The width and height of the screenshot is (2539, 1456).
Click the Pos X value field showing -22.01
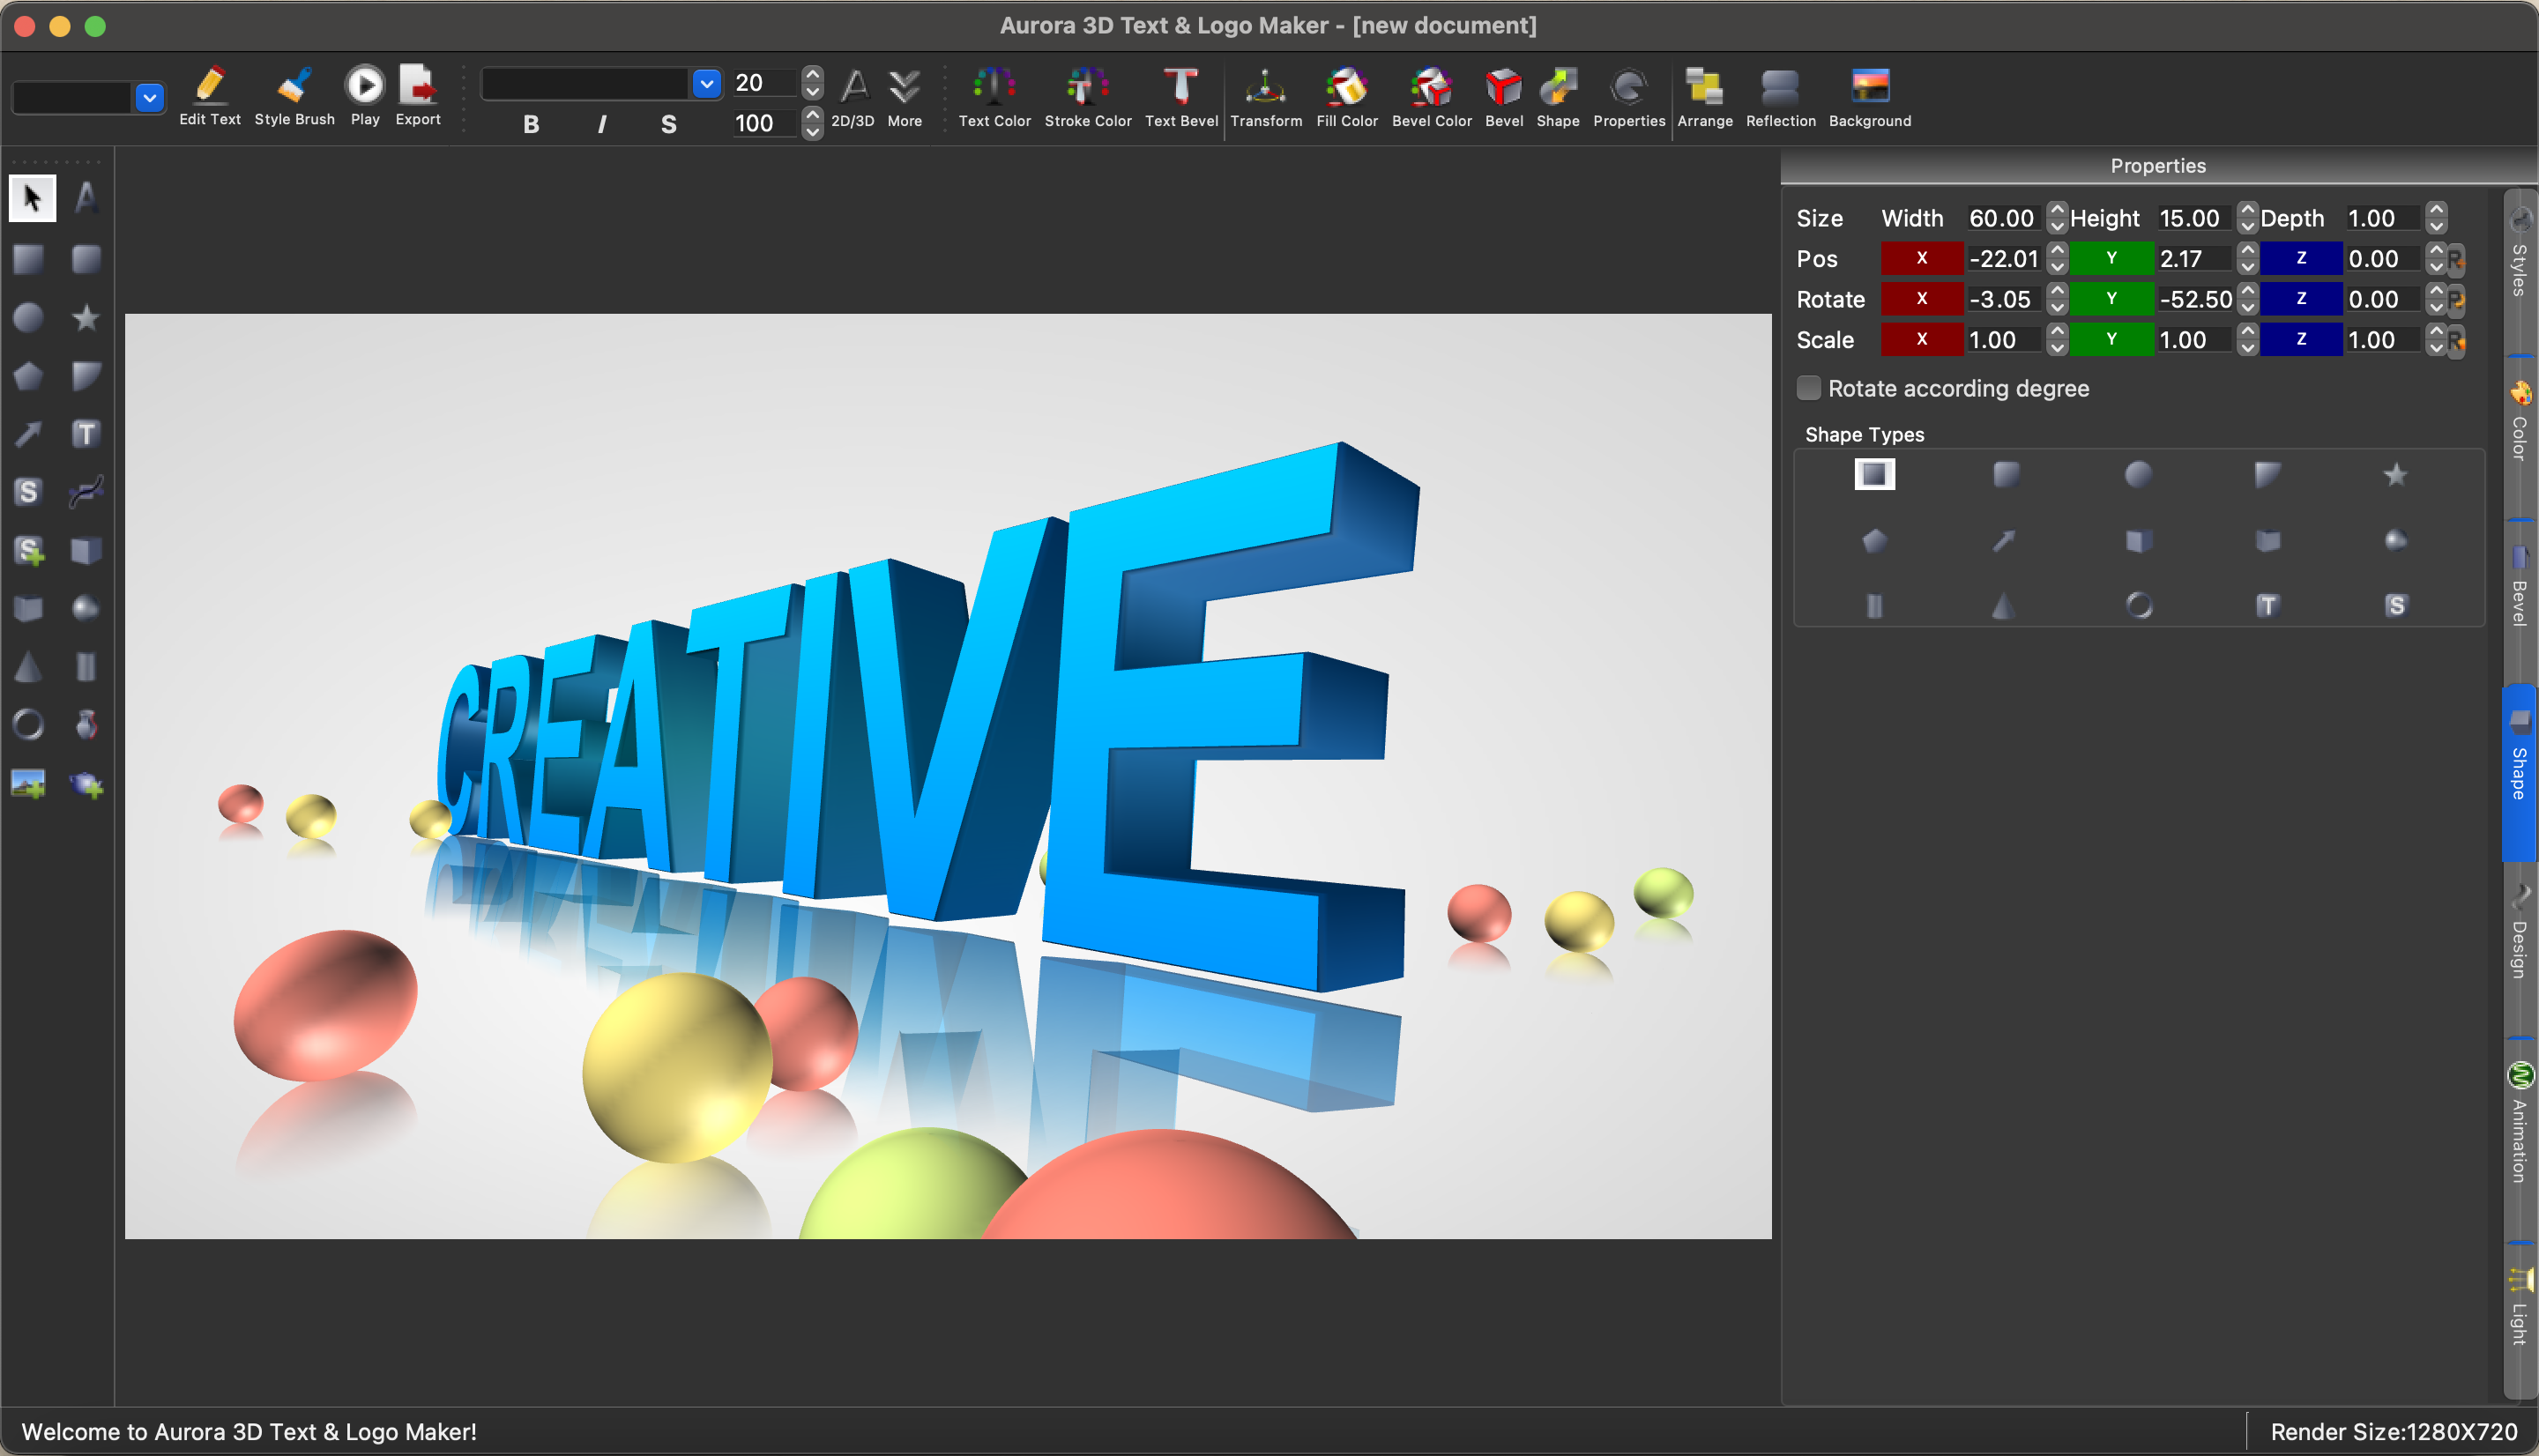point(2003,259)
